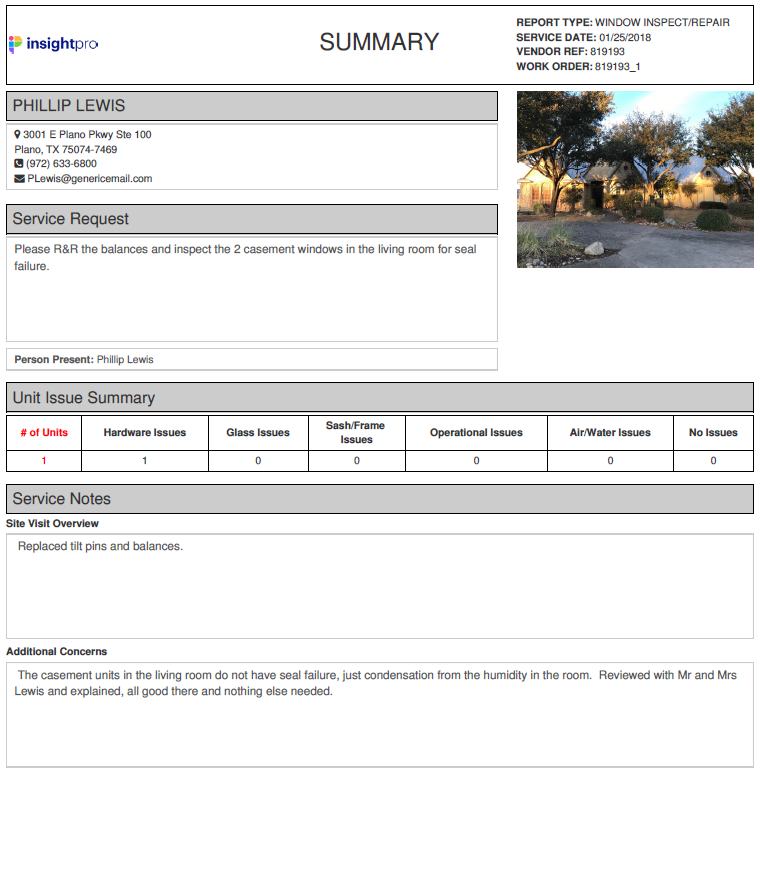Click the phone icon beside (972) 633-6800
Screen dimensions: 760x875
tap(18, 164)
